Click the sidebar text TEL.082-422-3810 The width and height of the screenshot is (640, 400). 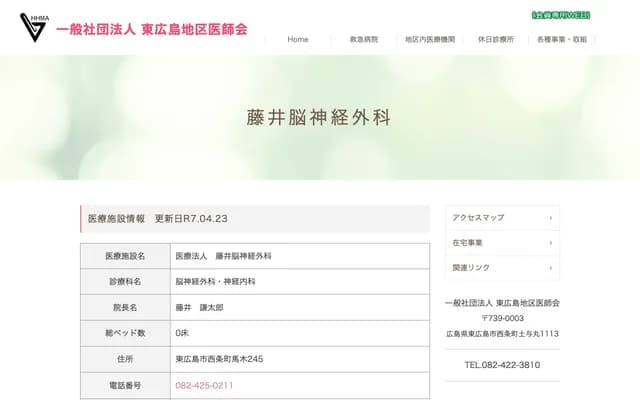pyautogui.click(x=502, y=365)
